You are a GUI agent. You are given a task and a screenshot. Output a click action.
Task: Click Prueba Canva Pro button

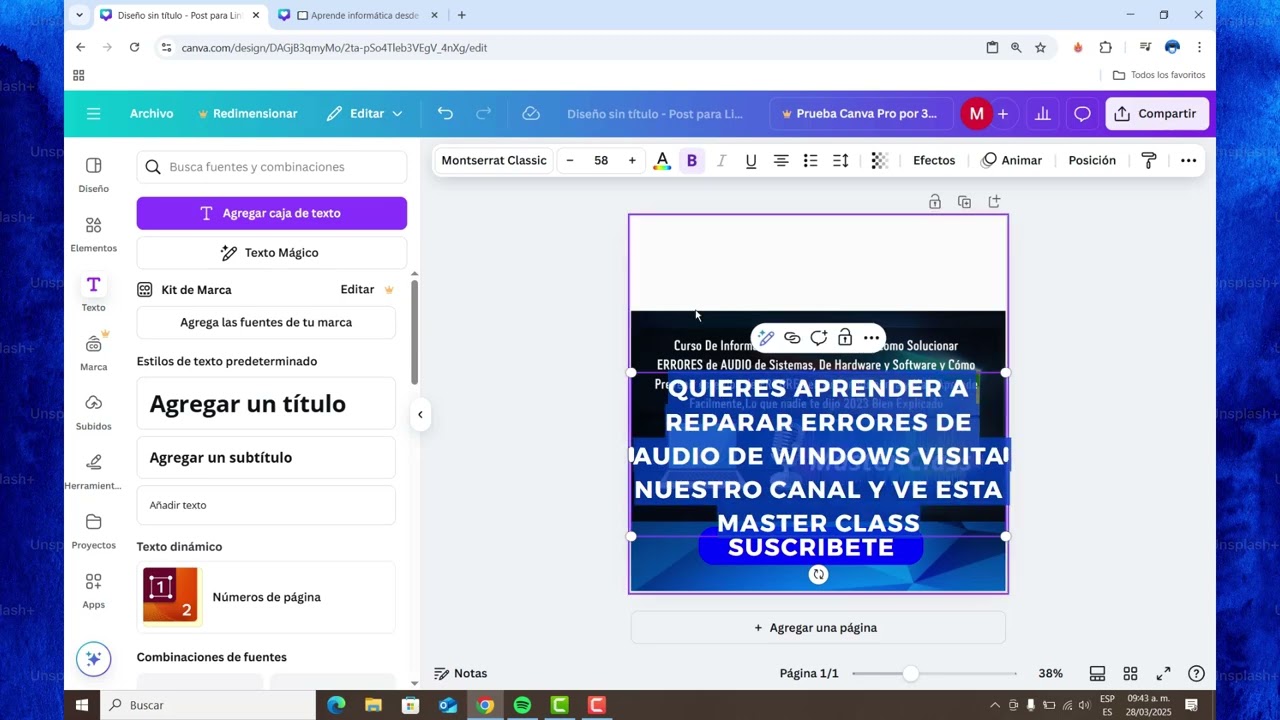coord(859,114)
